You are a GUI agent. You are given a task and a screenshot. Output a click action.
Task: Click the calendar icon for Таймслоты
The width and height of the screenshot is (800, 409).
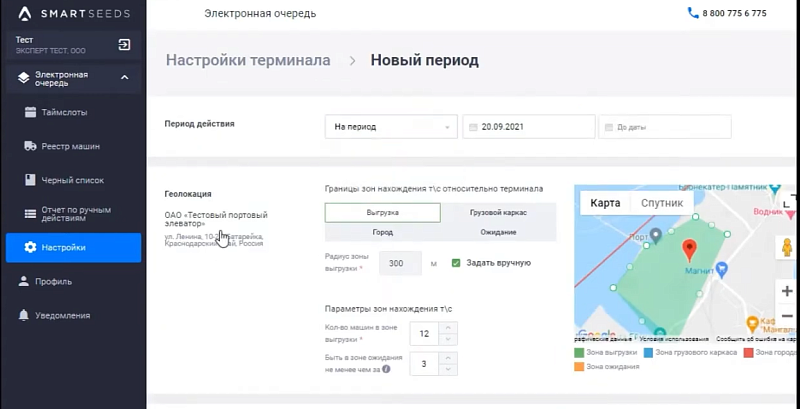coord(30,112)
